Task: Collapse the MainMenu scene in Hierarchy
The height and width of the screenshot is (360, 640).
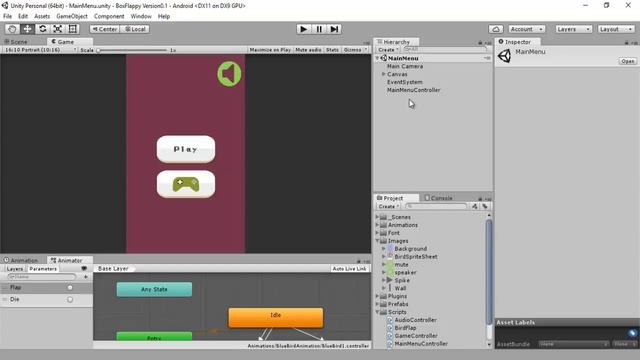Action: (378, 58)
